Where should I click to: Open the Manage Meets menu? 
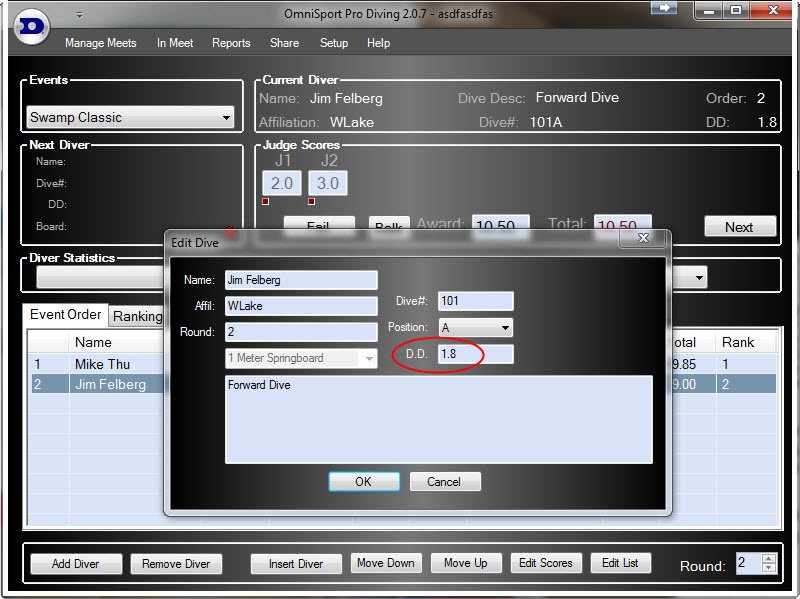click(x=101, y=43)
